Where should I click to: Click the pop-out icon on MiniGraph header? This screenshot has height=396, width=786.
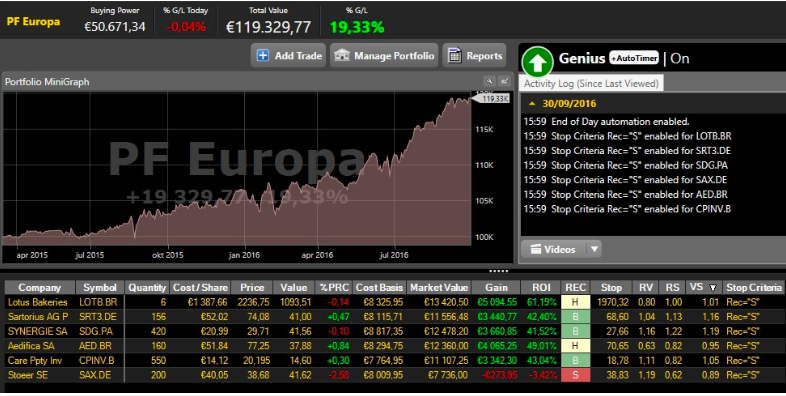(504, 81)
